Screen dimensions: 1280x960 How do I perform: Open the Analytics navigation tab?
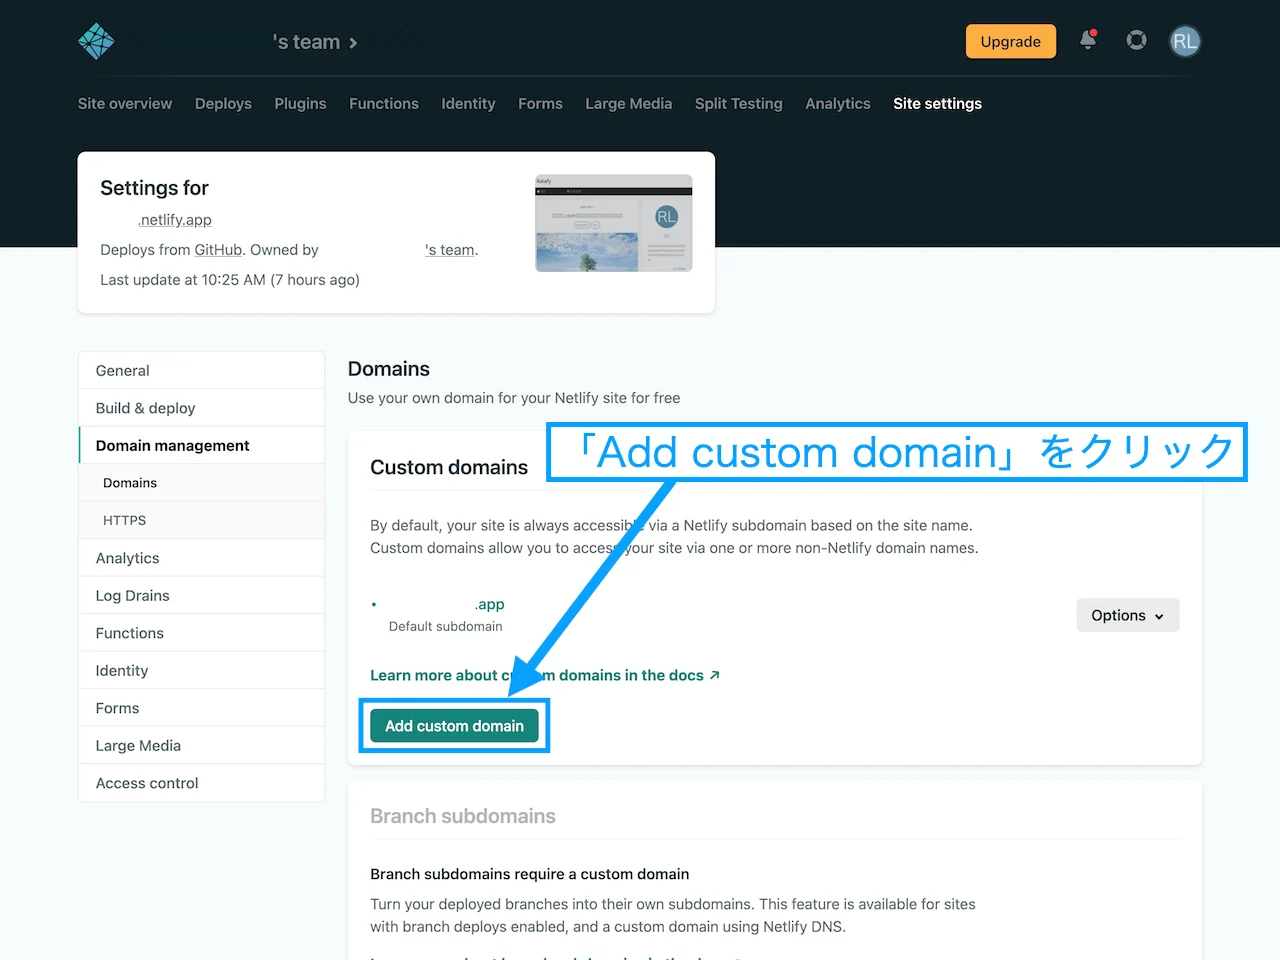coord(837,103)
